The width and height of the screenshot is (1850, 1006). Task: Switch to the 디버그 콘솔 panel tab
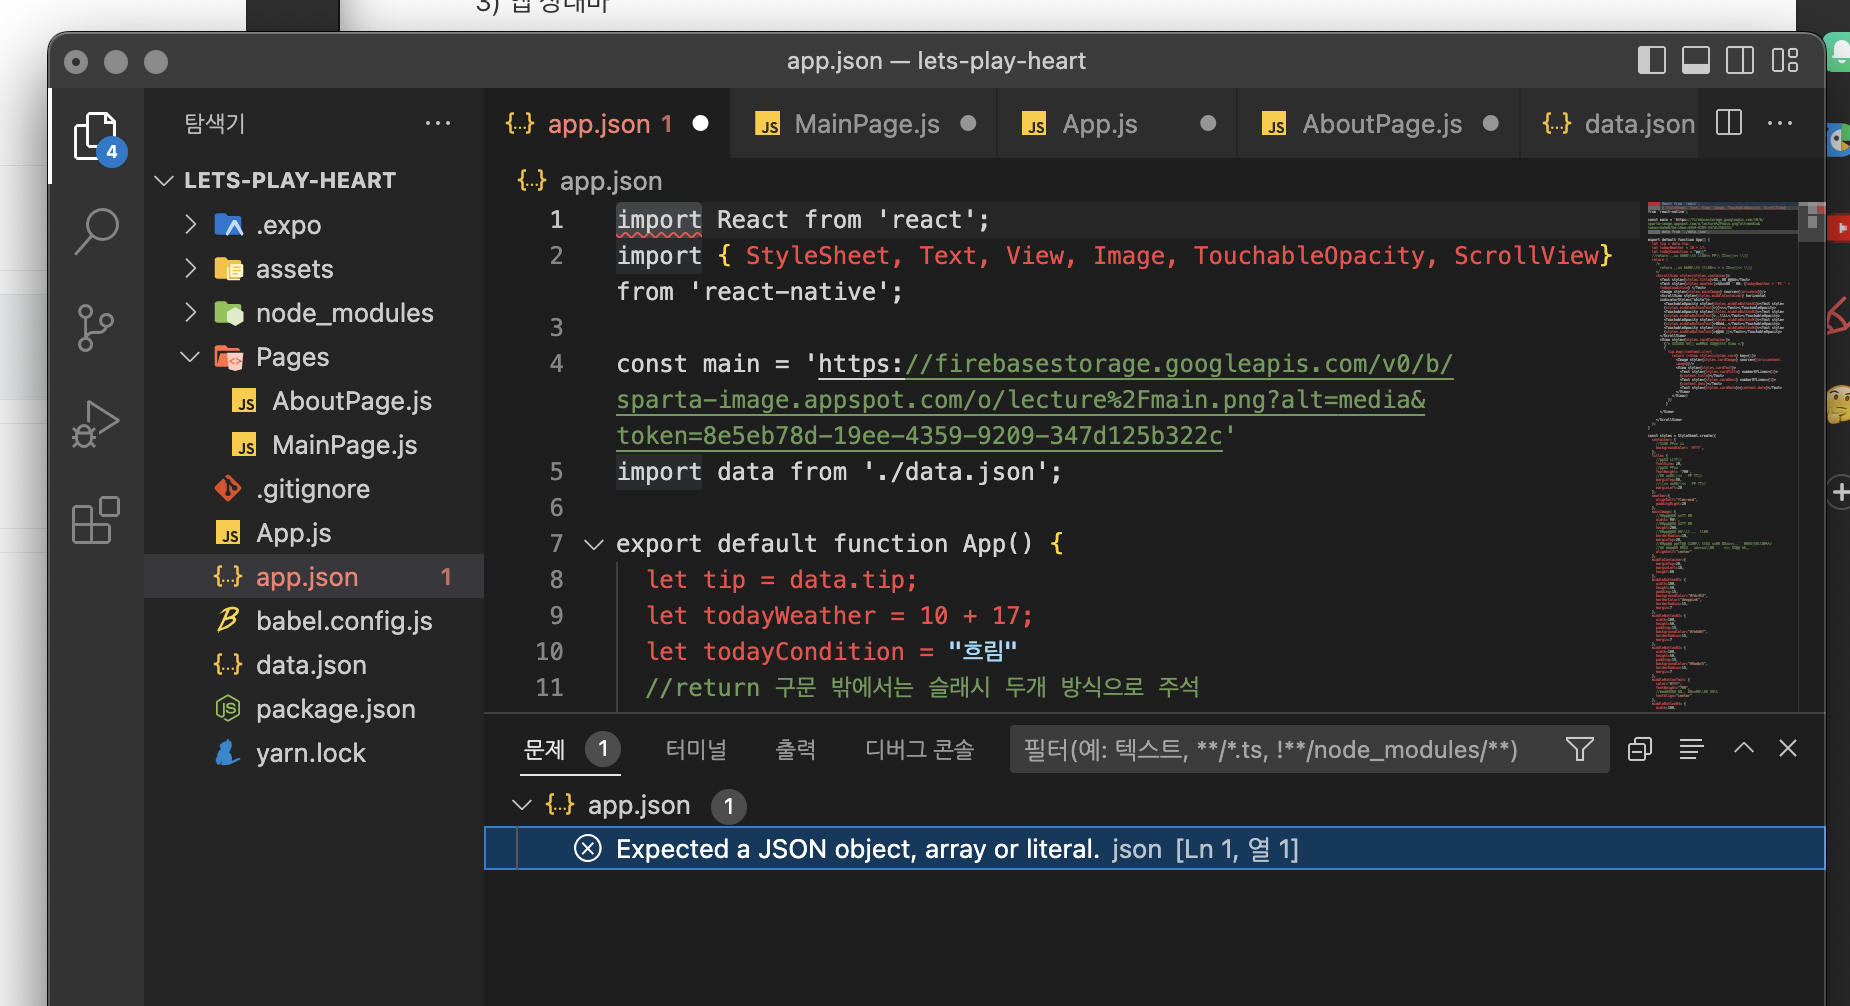(920, 749)
